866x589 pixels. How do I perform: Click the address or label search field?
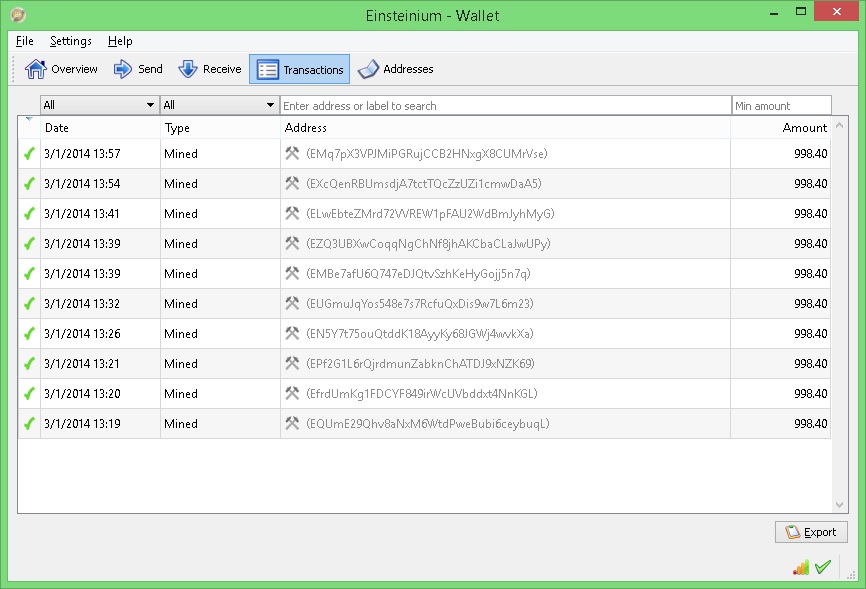pyautogui.click(x=506, y=106)
